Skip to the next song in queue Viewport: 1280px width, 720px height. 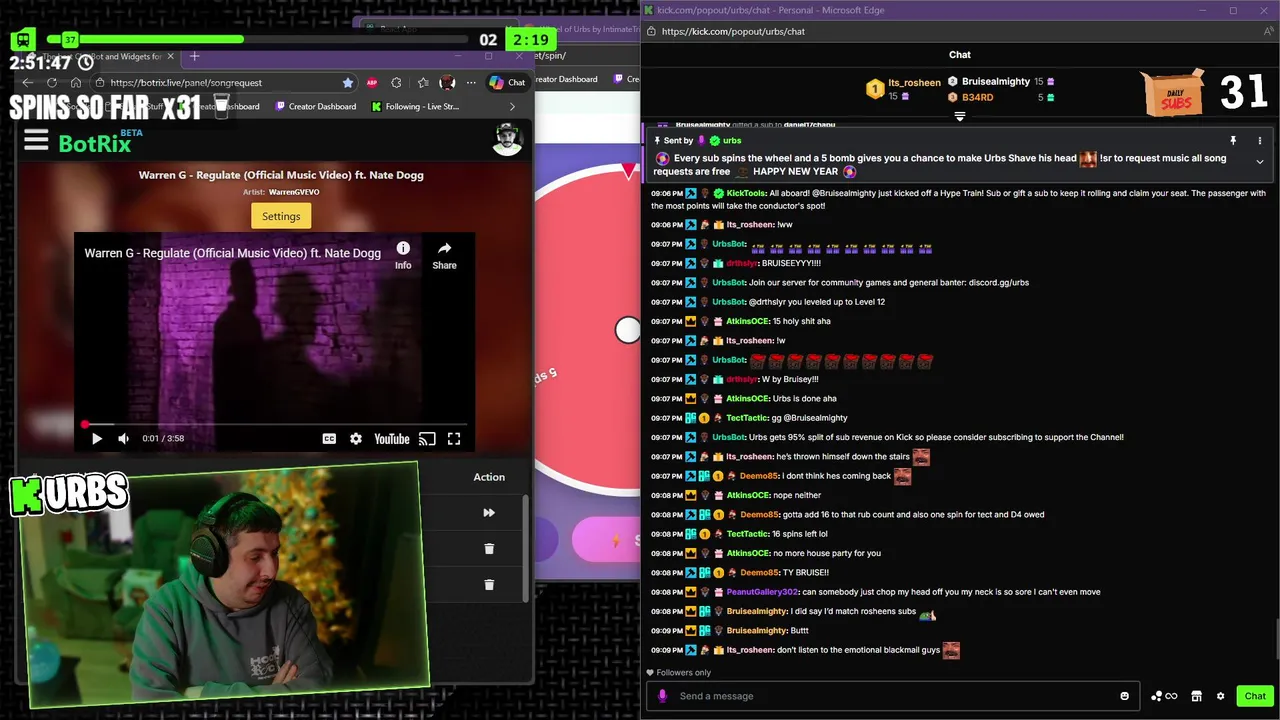[489, 513]
